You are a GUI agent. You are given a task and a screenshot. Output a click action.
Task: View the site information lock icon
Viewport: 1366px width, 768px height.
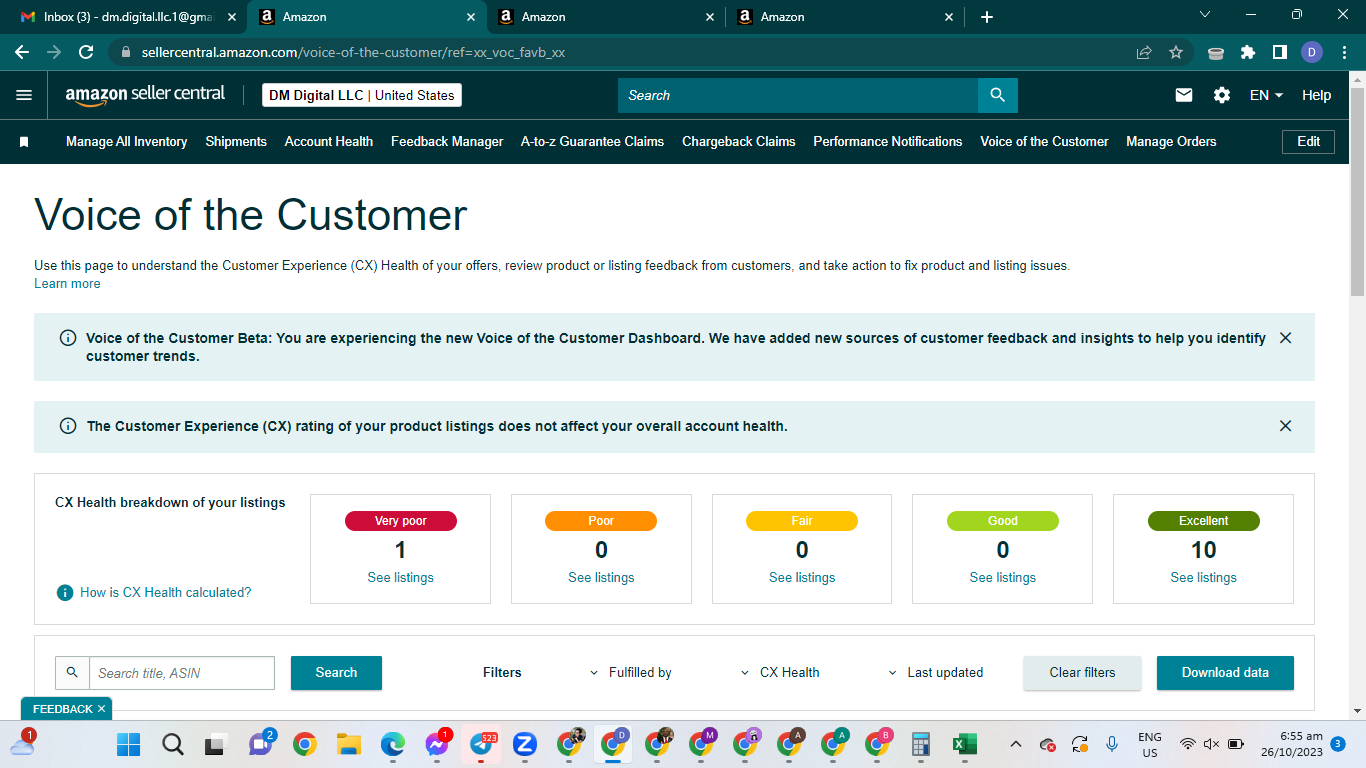126,52
